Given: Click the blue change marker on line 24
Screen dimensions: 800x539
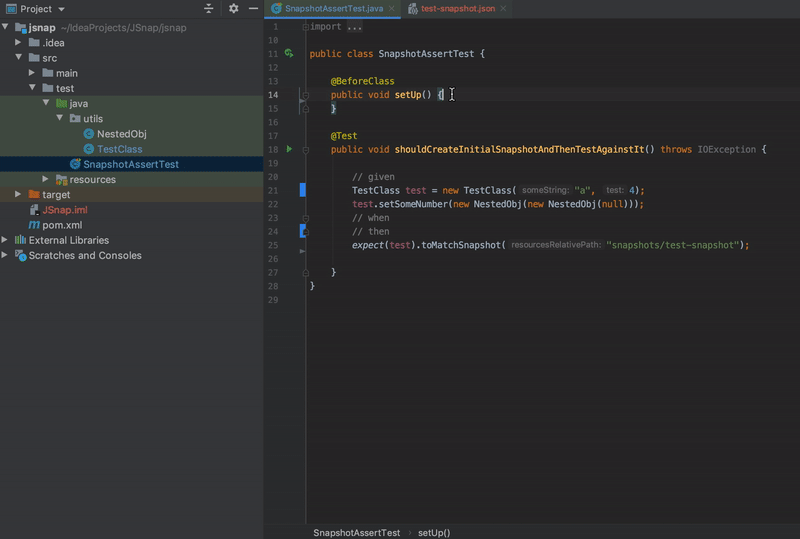Looking at the screenshot, I should click(303, 231).
